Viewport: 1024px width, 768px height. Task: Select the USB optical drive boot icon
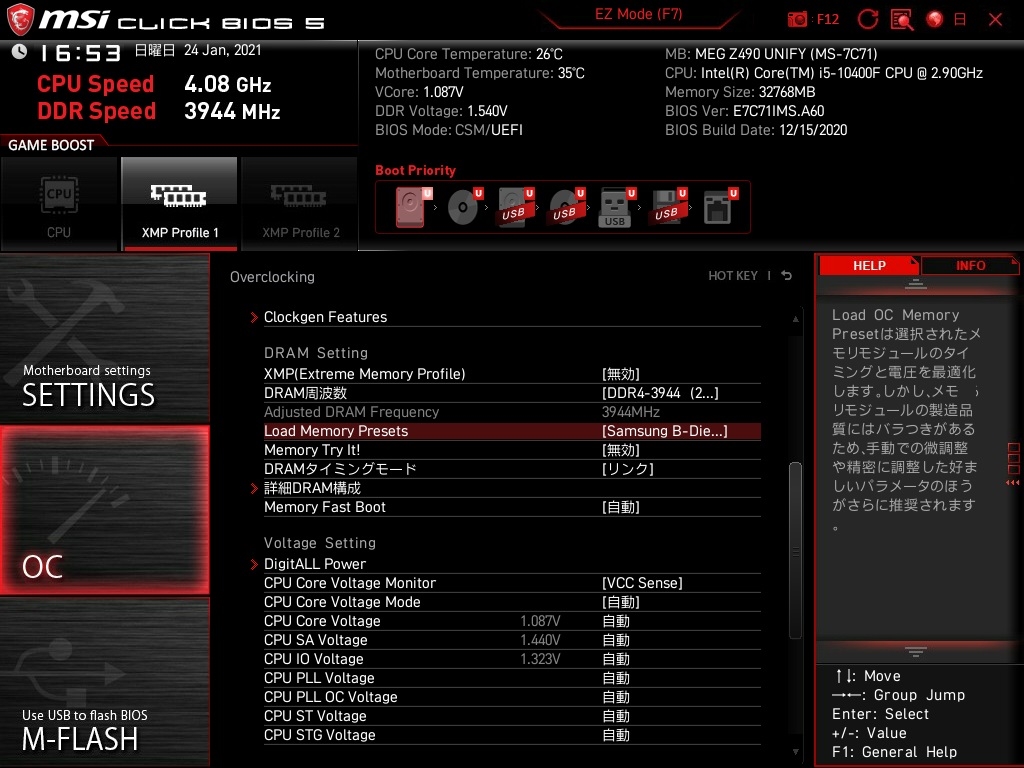(567, 207)
